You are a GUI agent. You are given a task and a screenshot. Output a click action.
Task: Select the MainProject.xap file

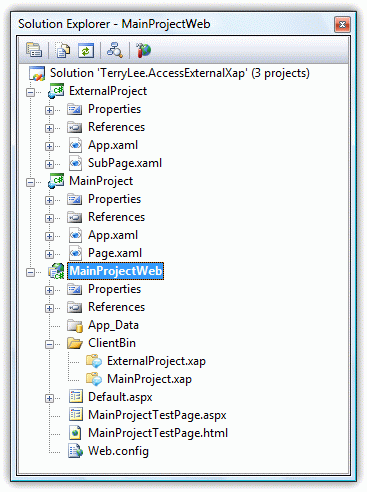point(149,379)
